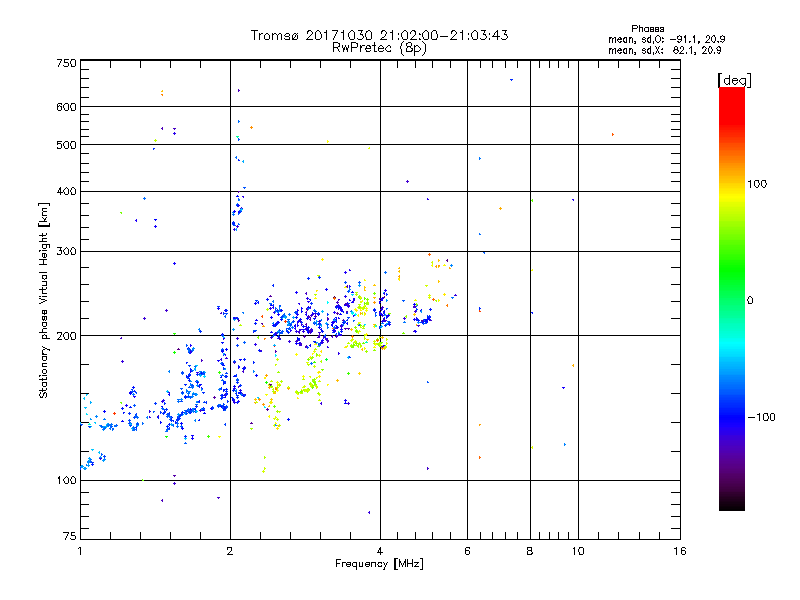
Task: Click the x-axis tick label '4'
Action: (x=380, y=551)
